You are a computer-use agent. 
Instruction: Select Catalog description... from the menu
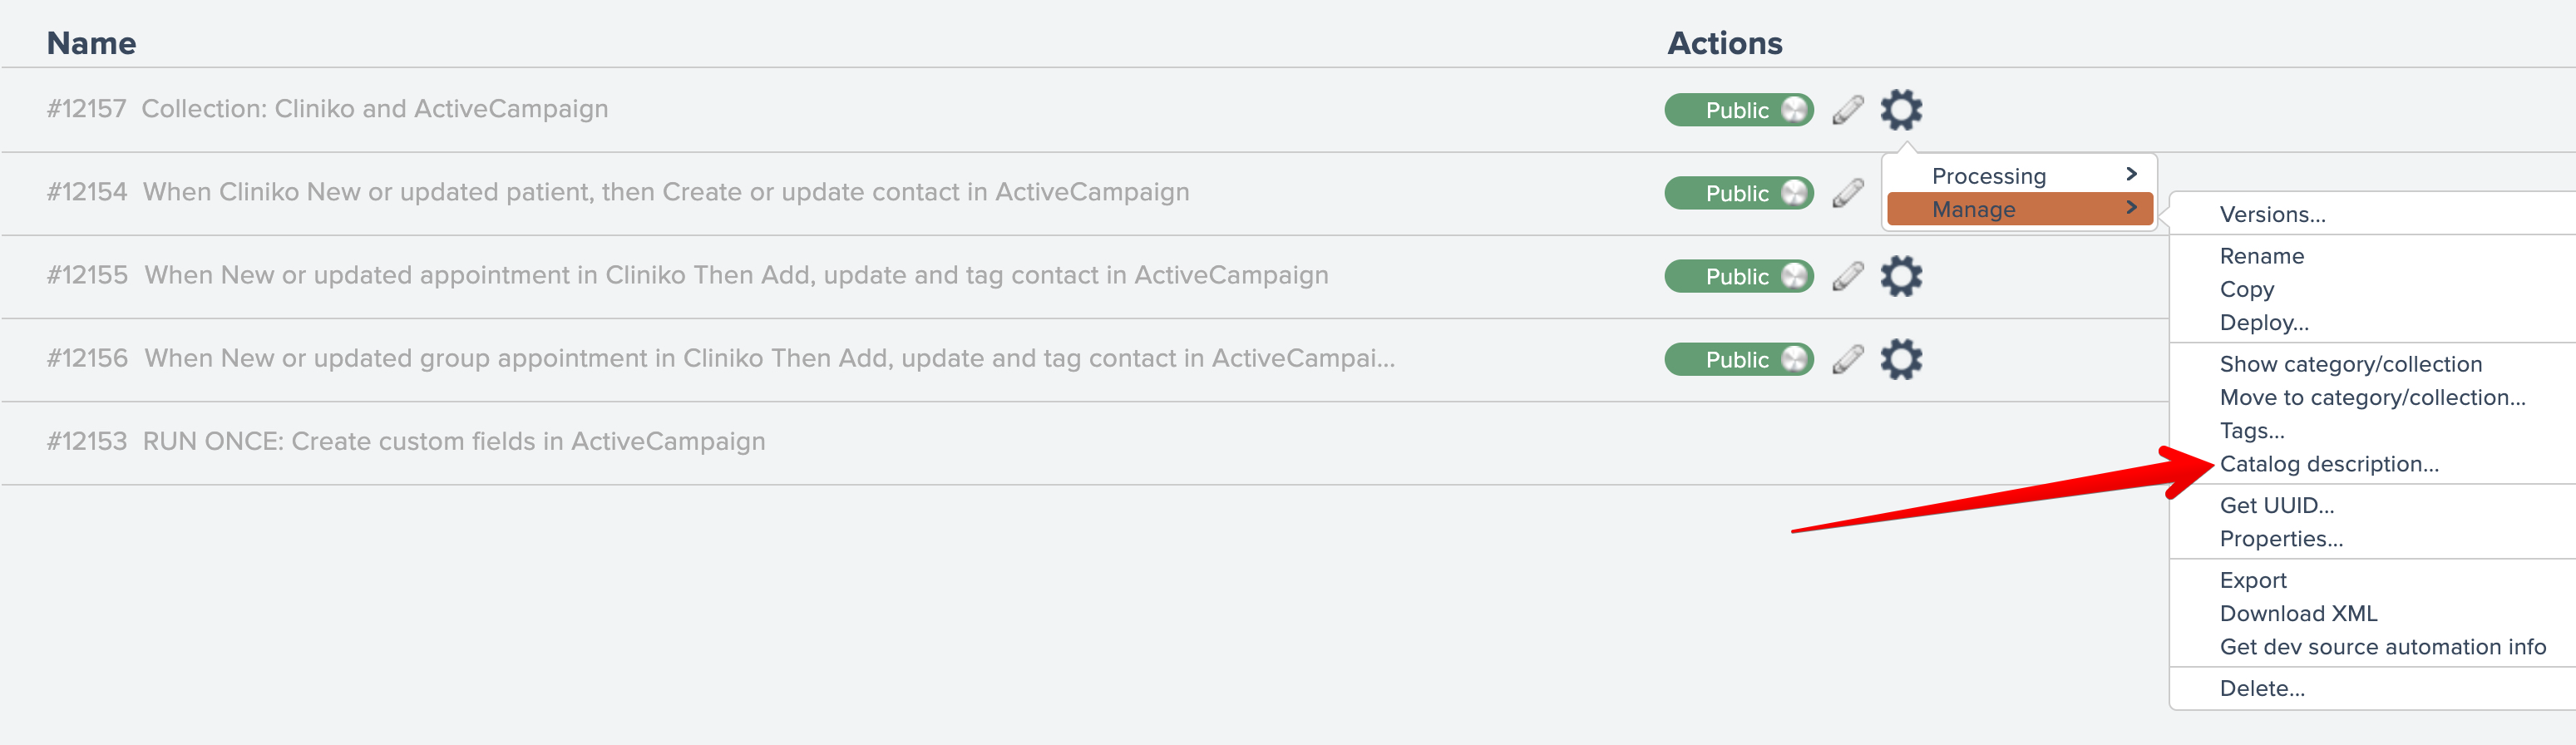2328,464
